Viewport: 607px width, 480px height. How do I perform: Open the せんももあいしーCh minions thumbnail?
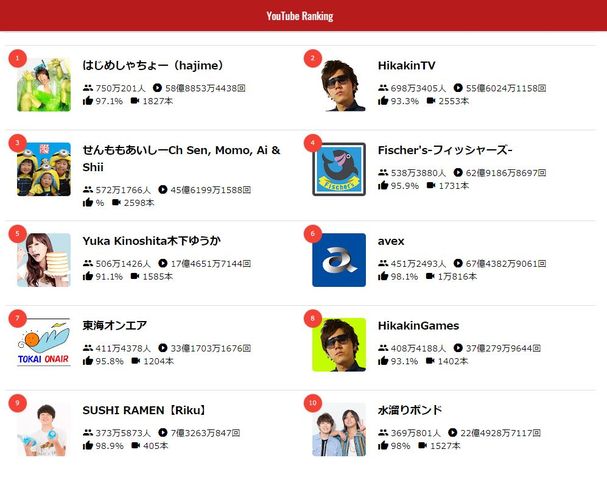point(44,169)
